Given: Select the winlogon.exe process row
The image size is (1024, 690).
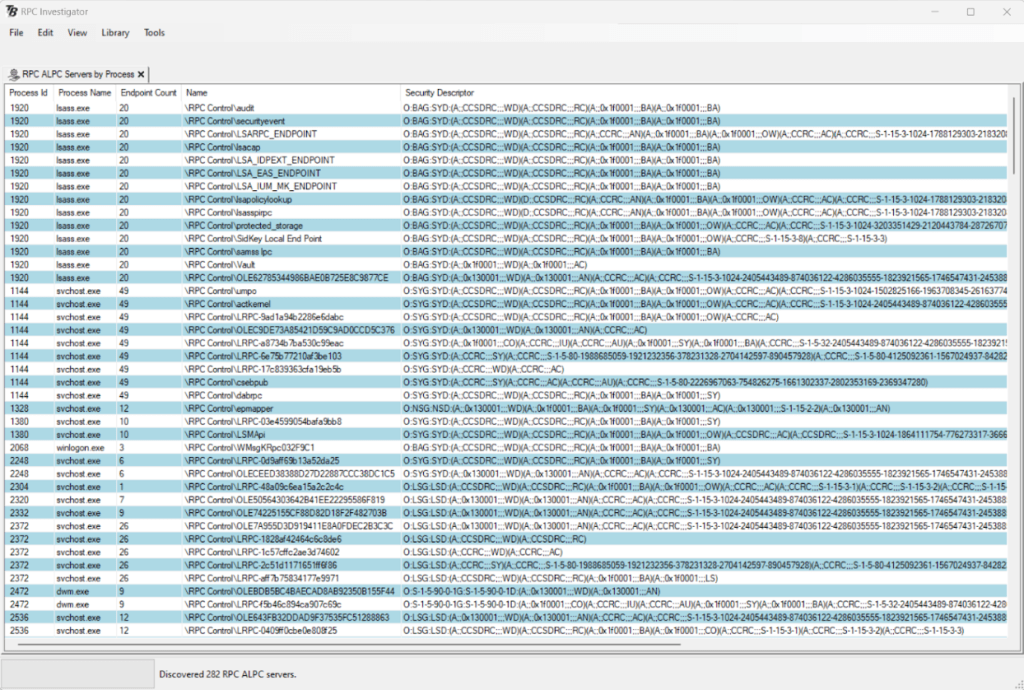Looking at the screenshot, I should tap(80, 447).
